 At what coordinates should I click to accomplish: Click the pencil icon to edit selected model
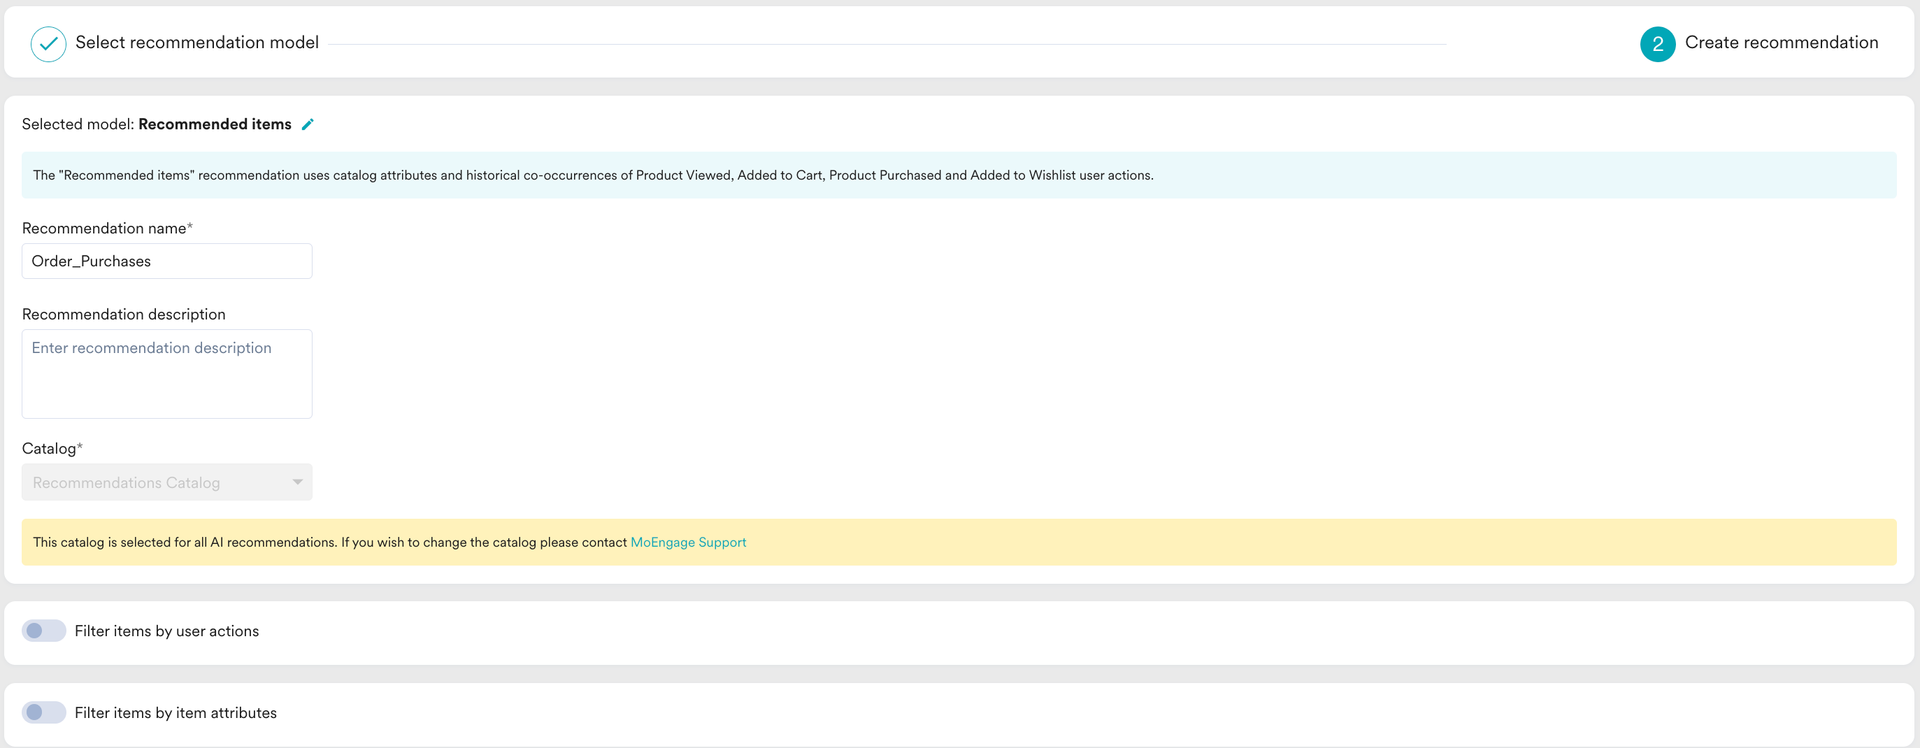point(308,124)
